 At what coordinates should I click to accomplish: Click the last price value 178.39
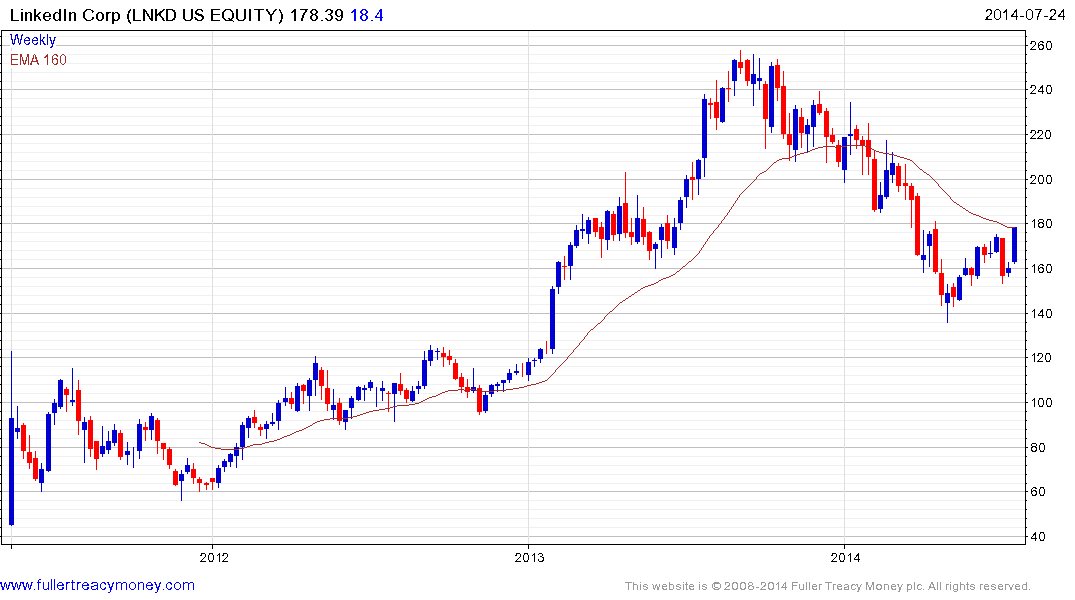coord(316,15)
